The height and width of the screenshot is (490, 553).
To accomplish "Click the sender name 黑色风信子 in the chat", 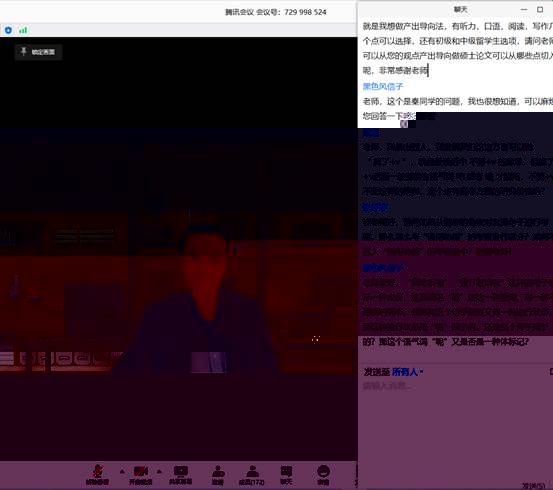I will point(383,86).
